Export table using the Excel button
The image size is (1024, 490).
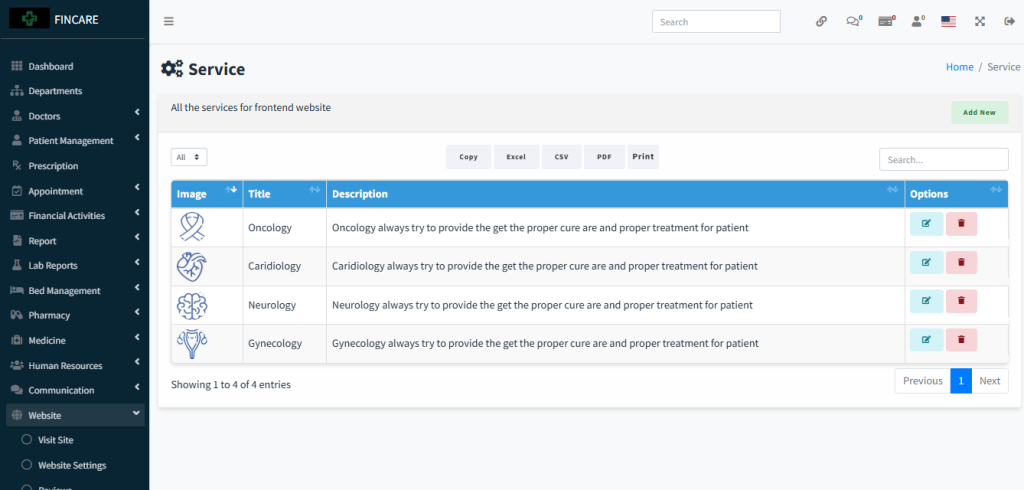tap(515, 157)
